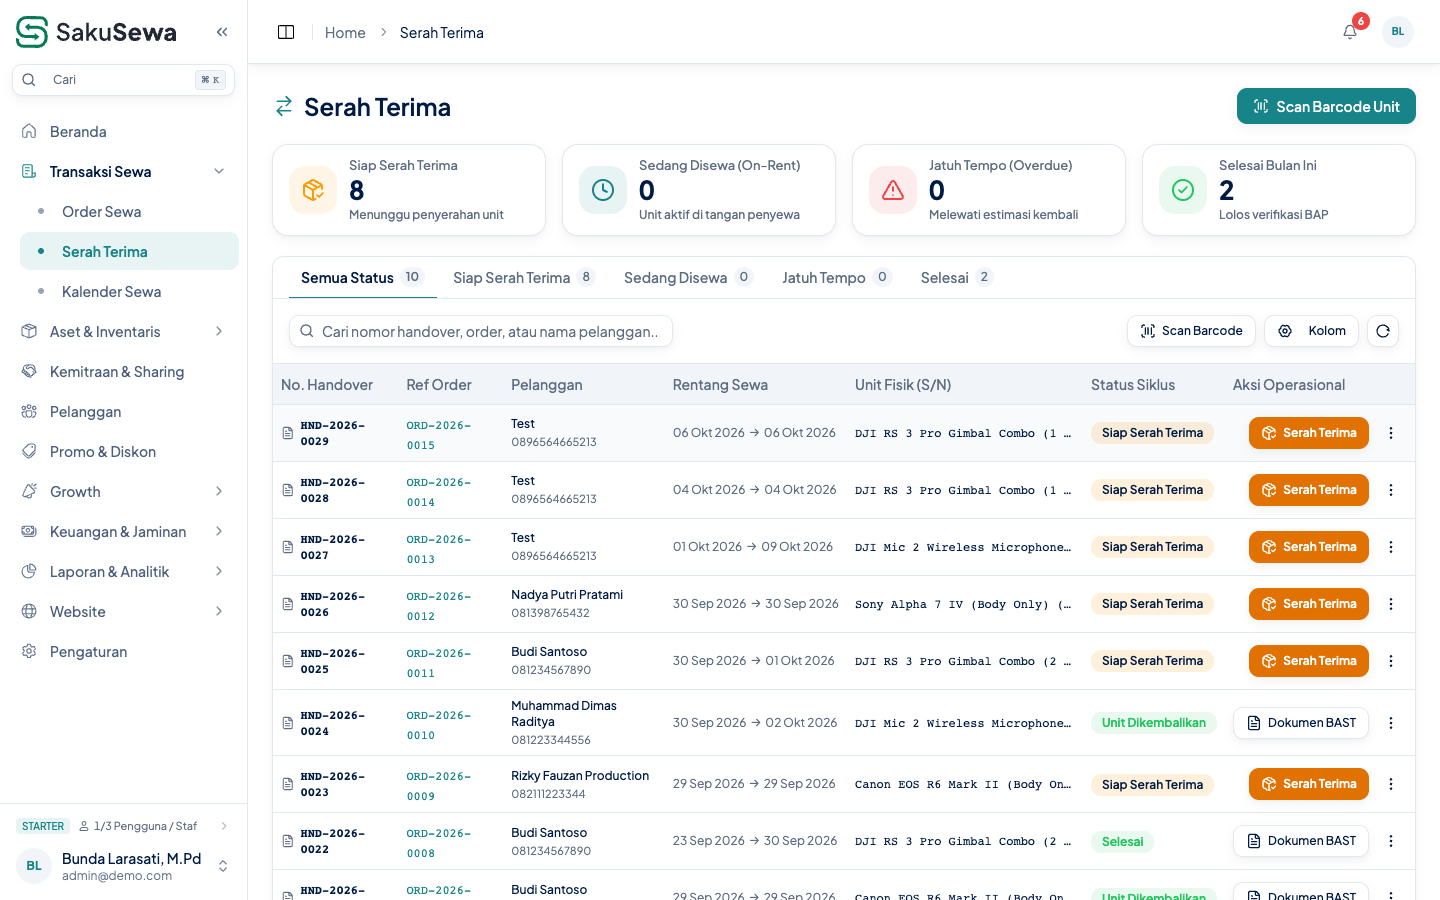Open row options for HND-2026-0026
This screenshot has height=900, width=1440.
pos(1391,604)
